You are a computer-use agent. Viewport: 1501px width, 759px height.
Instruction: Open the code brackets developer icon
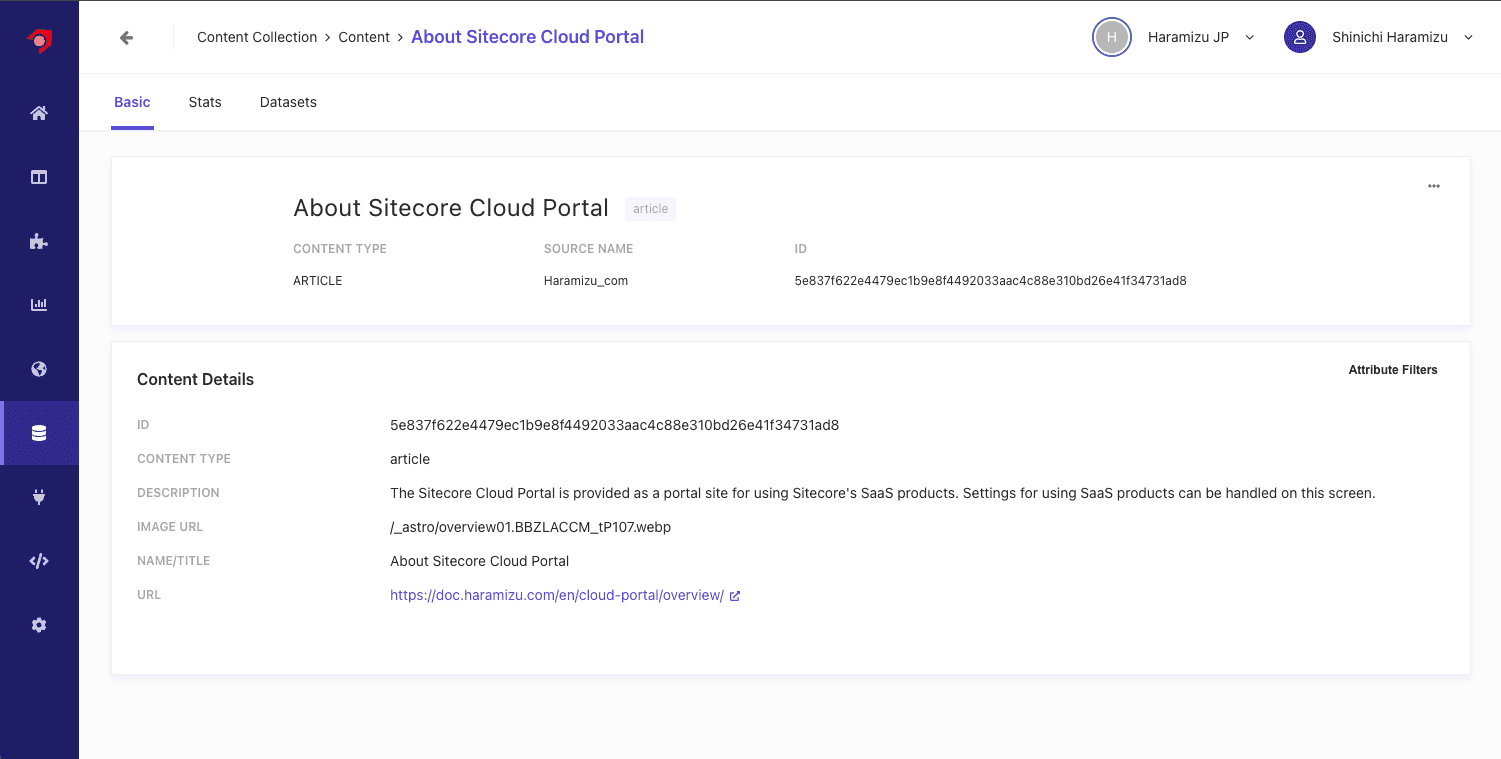coord(39,561)
